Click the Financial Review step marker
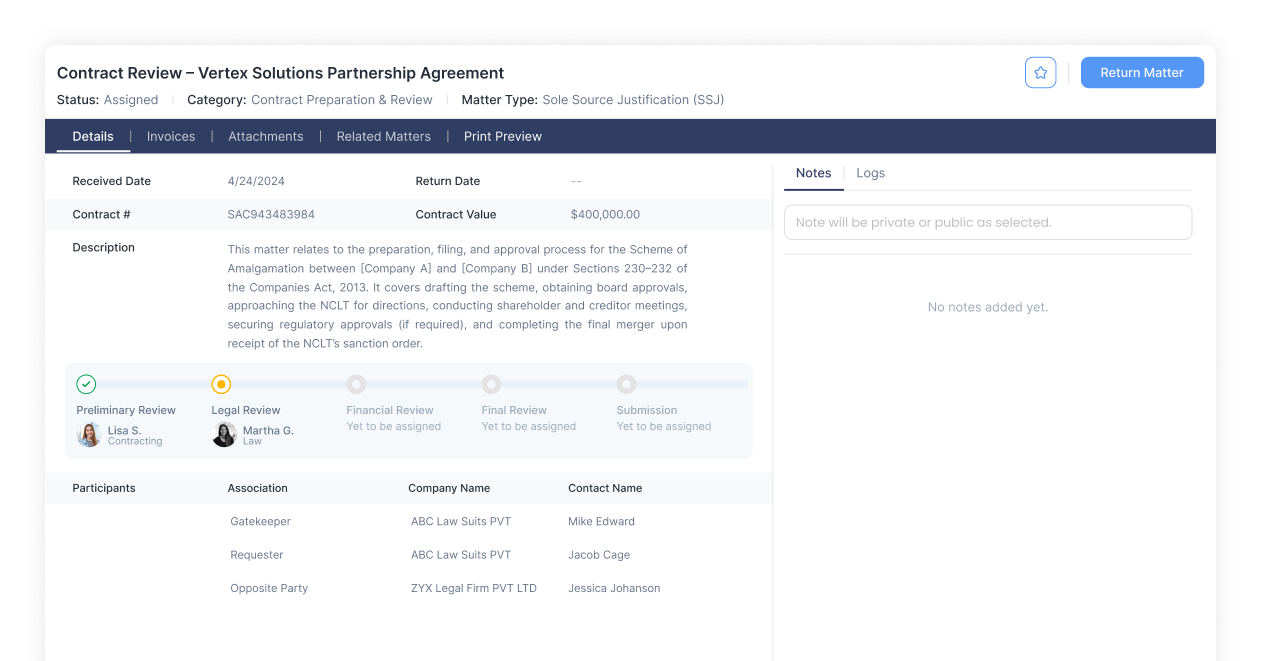Screen dimensions: 1261x661 point(356,384)
